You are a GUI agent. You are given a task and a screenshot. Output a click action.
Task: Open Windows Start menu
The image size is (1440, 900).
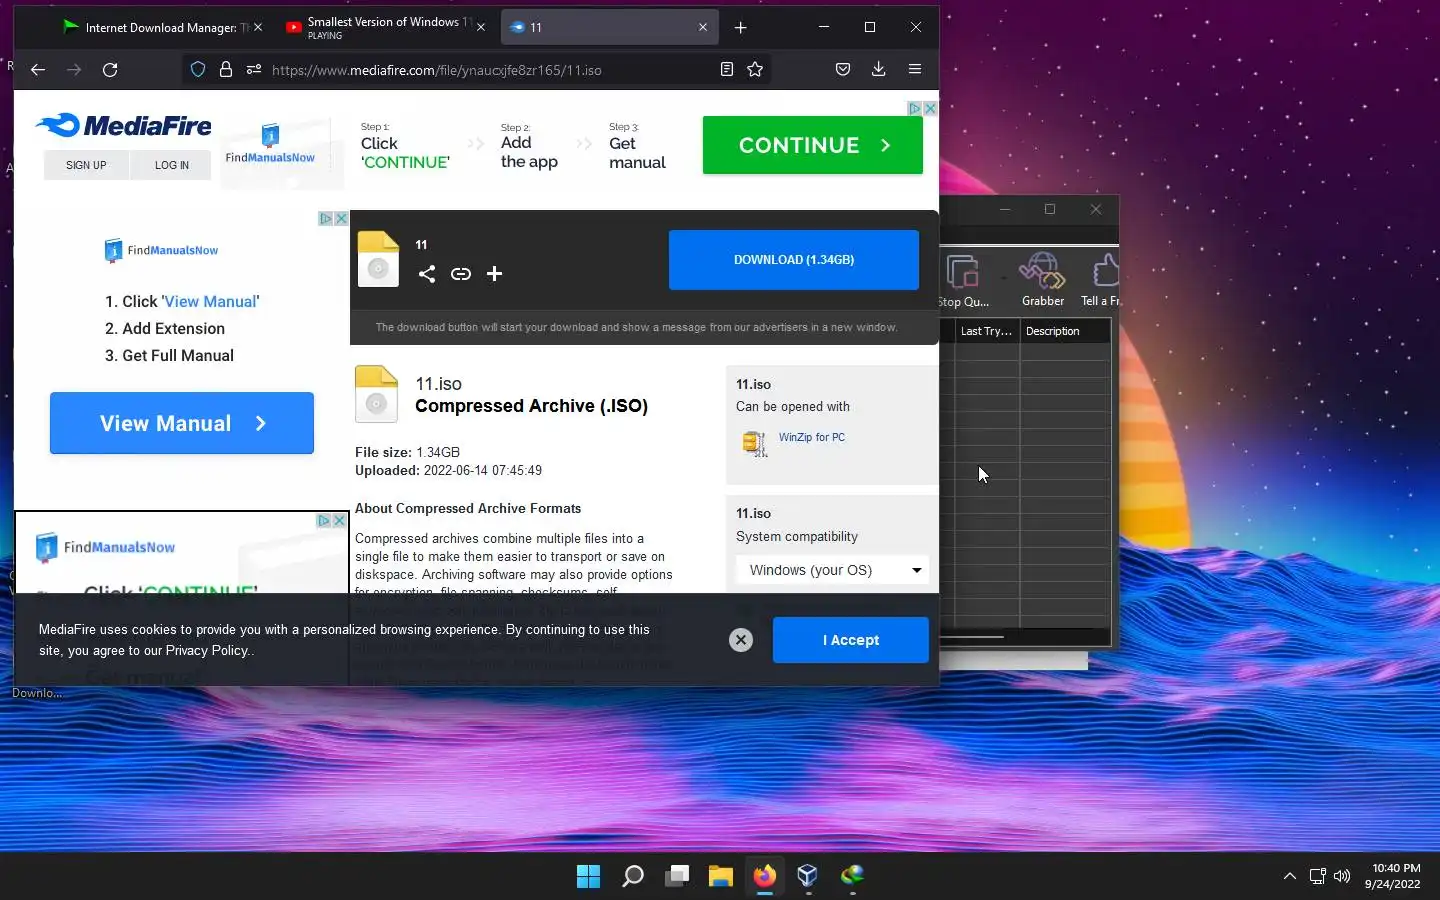[x=588, y=877]
